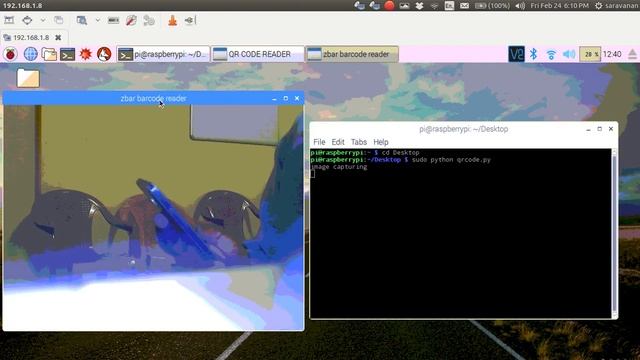Image resolution: width=640 pixels, height=360 pixels.
Task: Open the battery (100%) indicator
Action: point(492,5)
